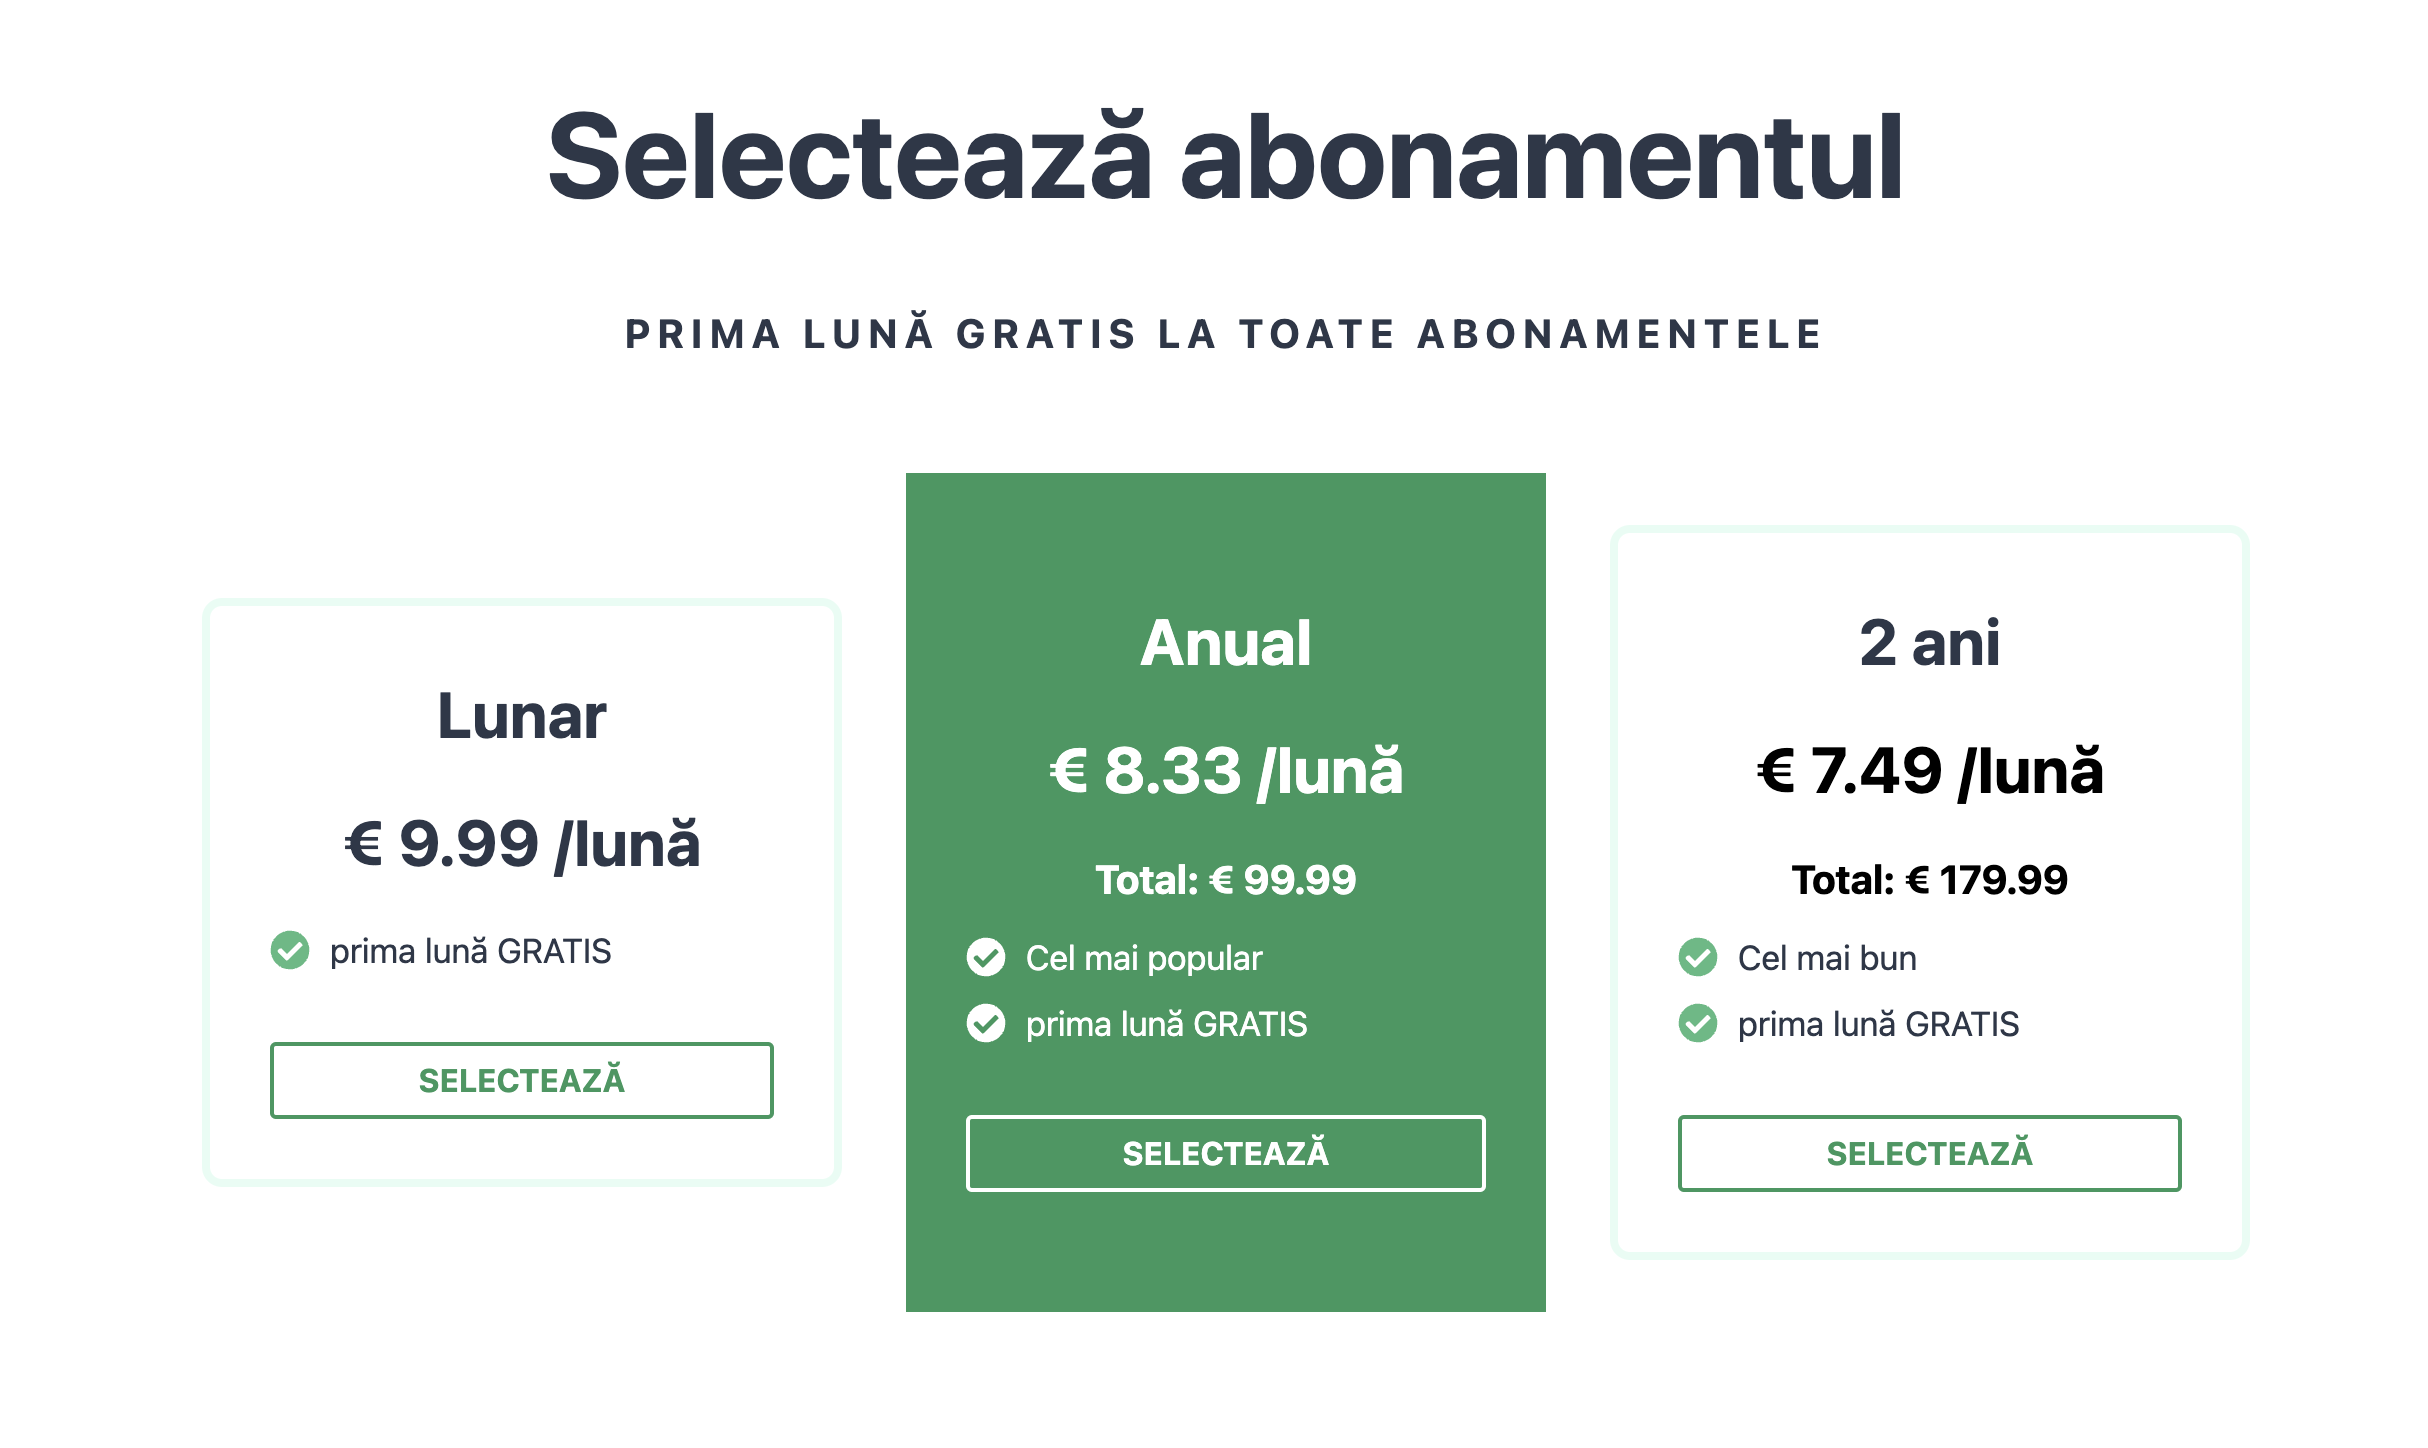Click the € 8.33 /lună price label
The height and width of the screenshot is (1448, 2428).
(1225, 770)
